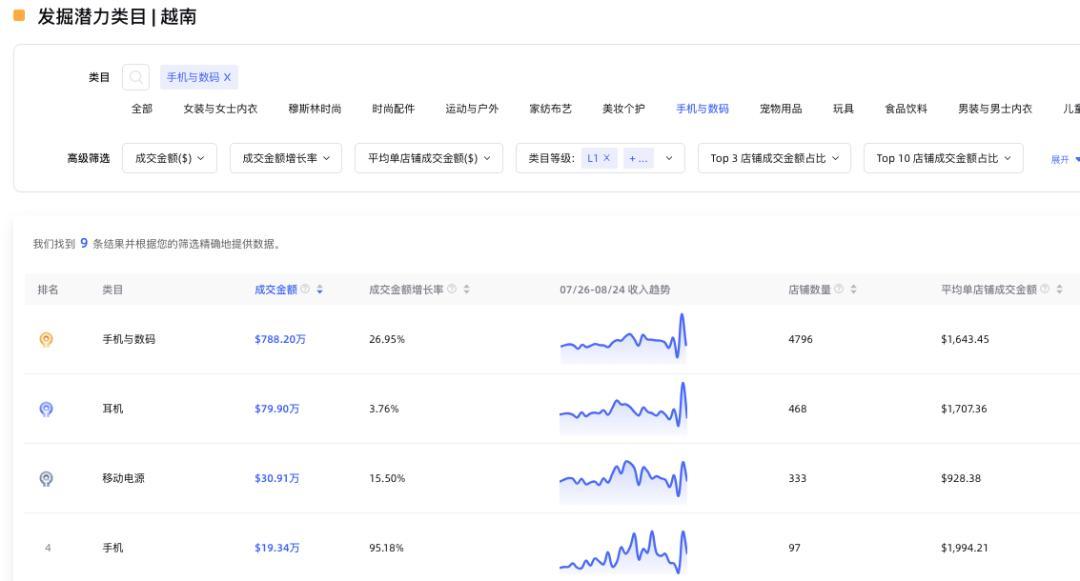
Task: Expand the 类目等级 dropdown arrow
Action: click(x=669, y=158)
